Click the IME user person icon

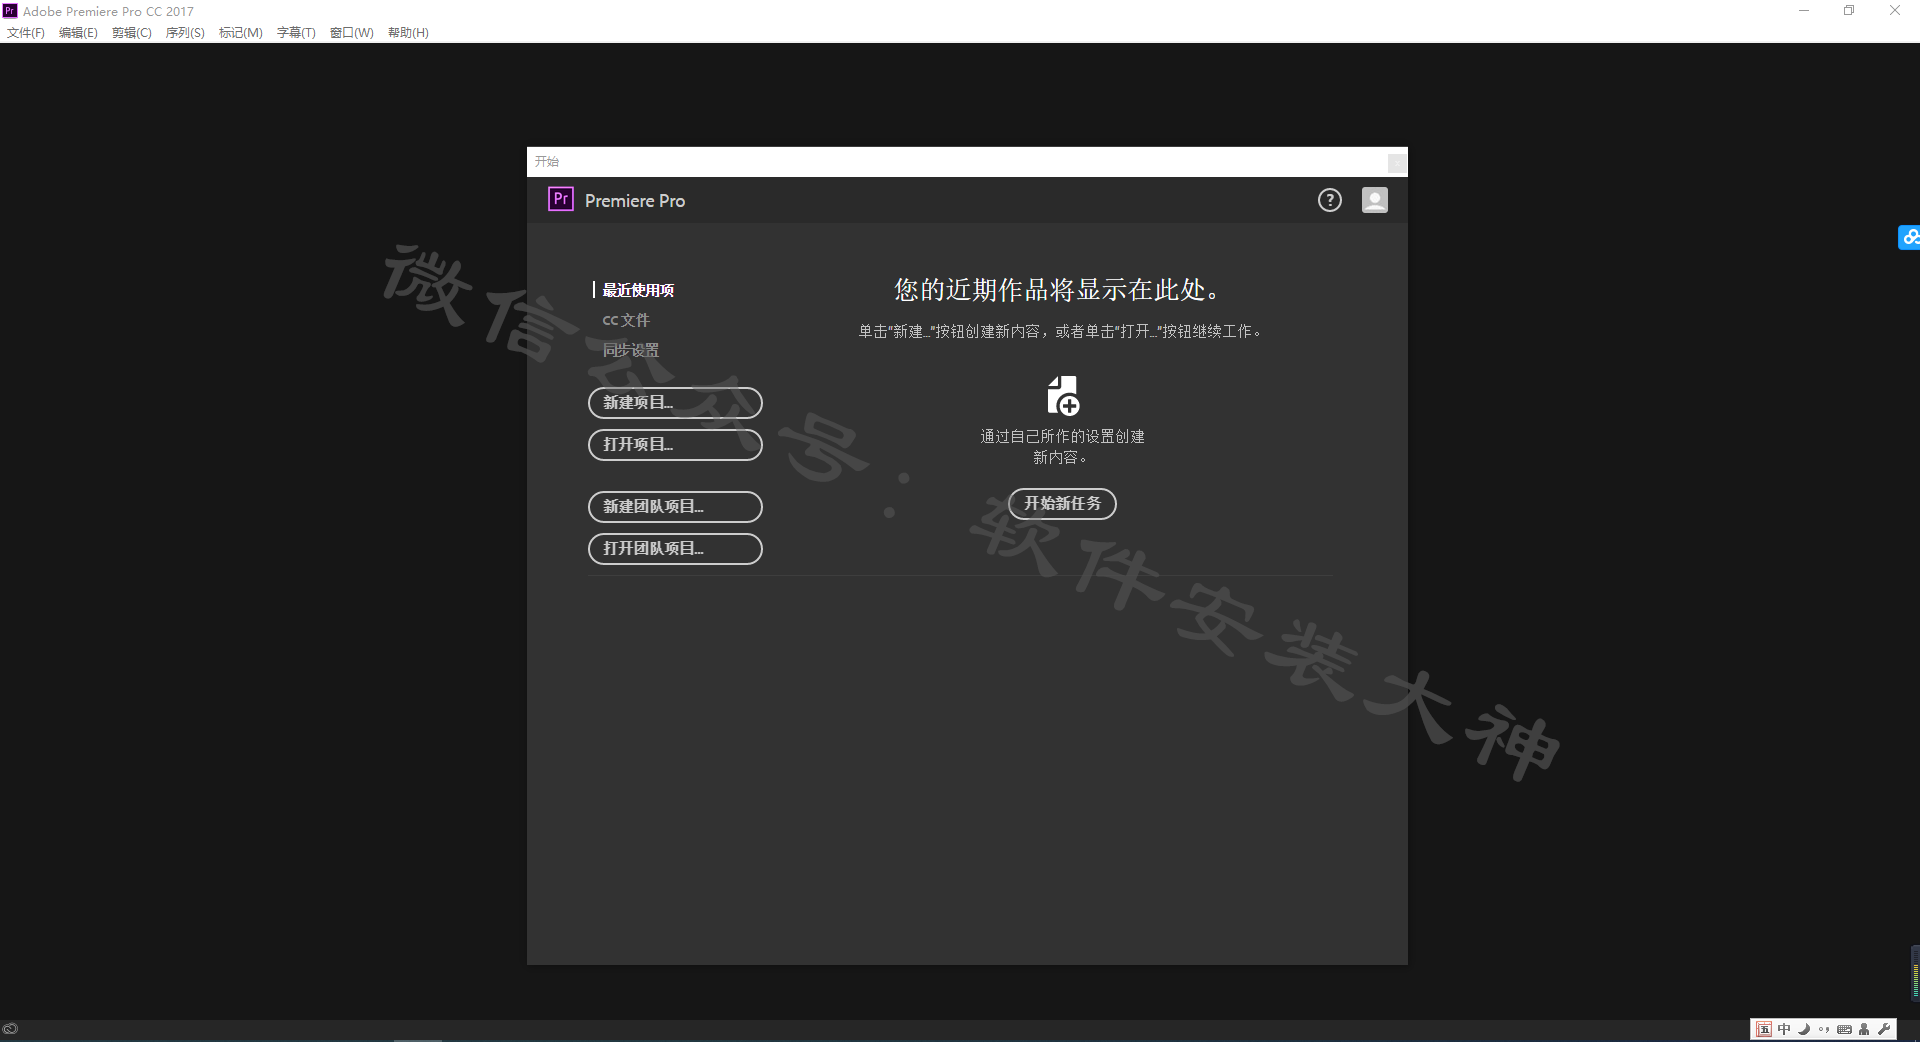click(x=1864, y=1029)
